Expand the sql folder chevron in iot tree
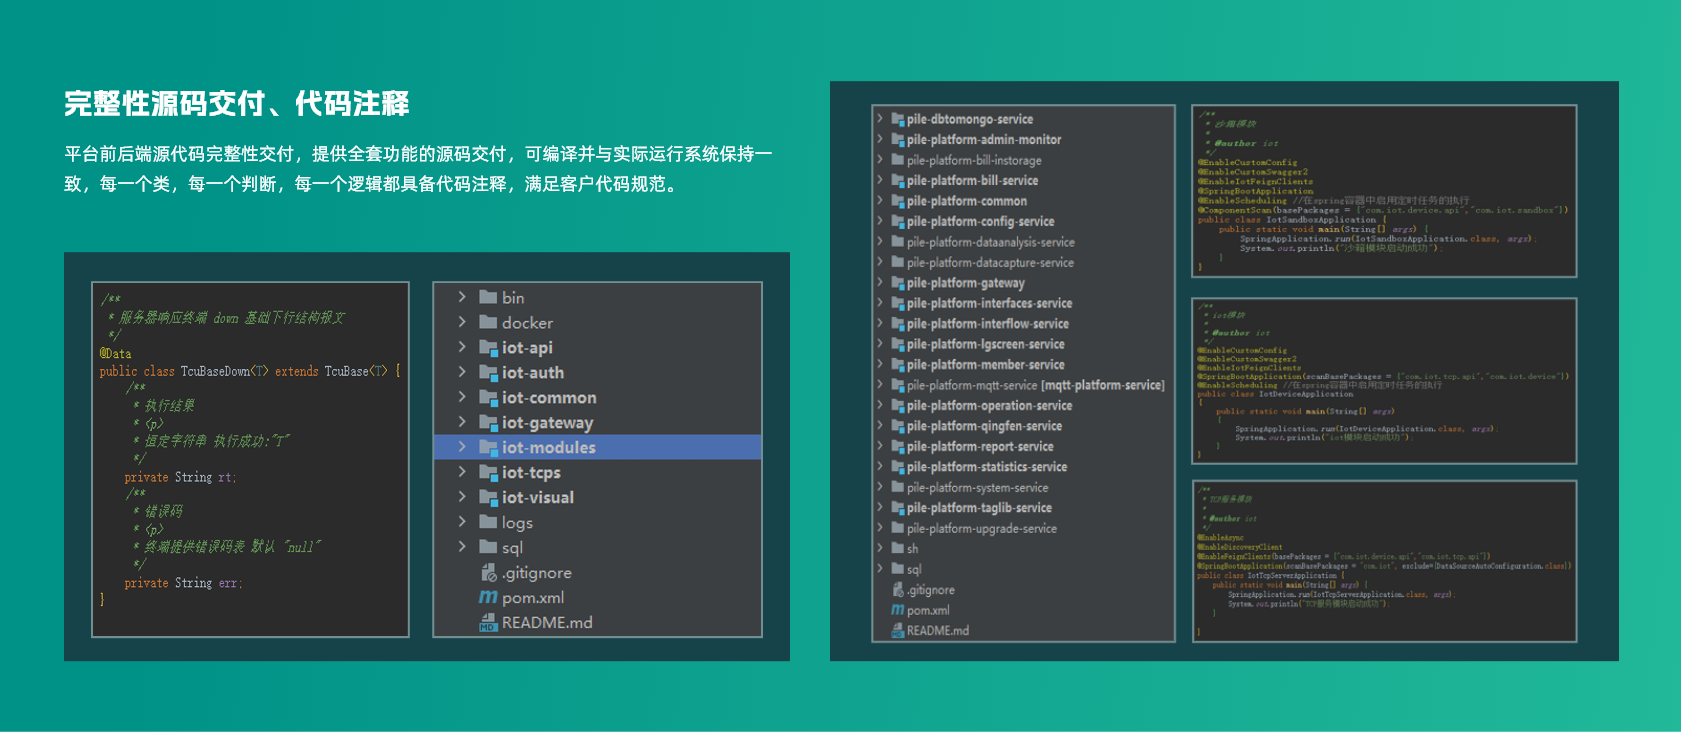The width and height of the screenshot is (1681, 732). [x=461, y=546]
